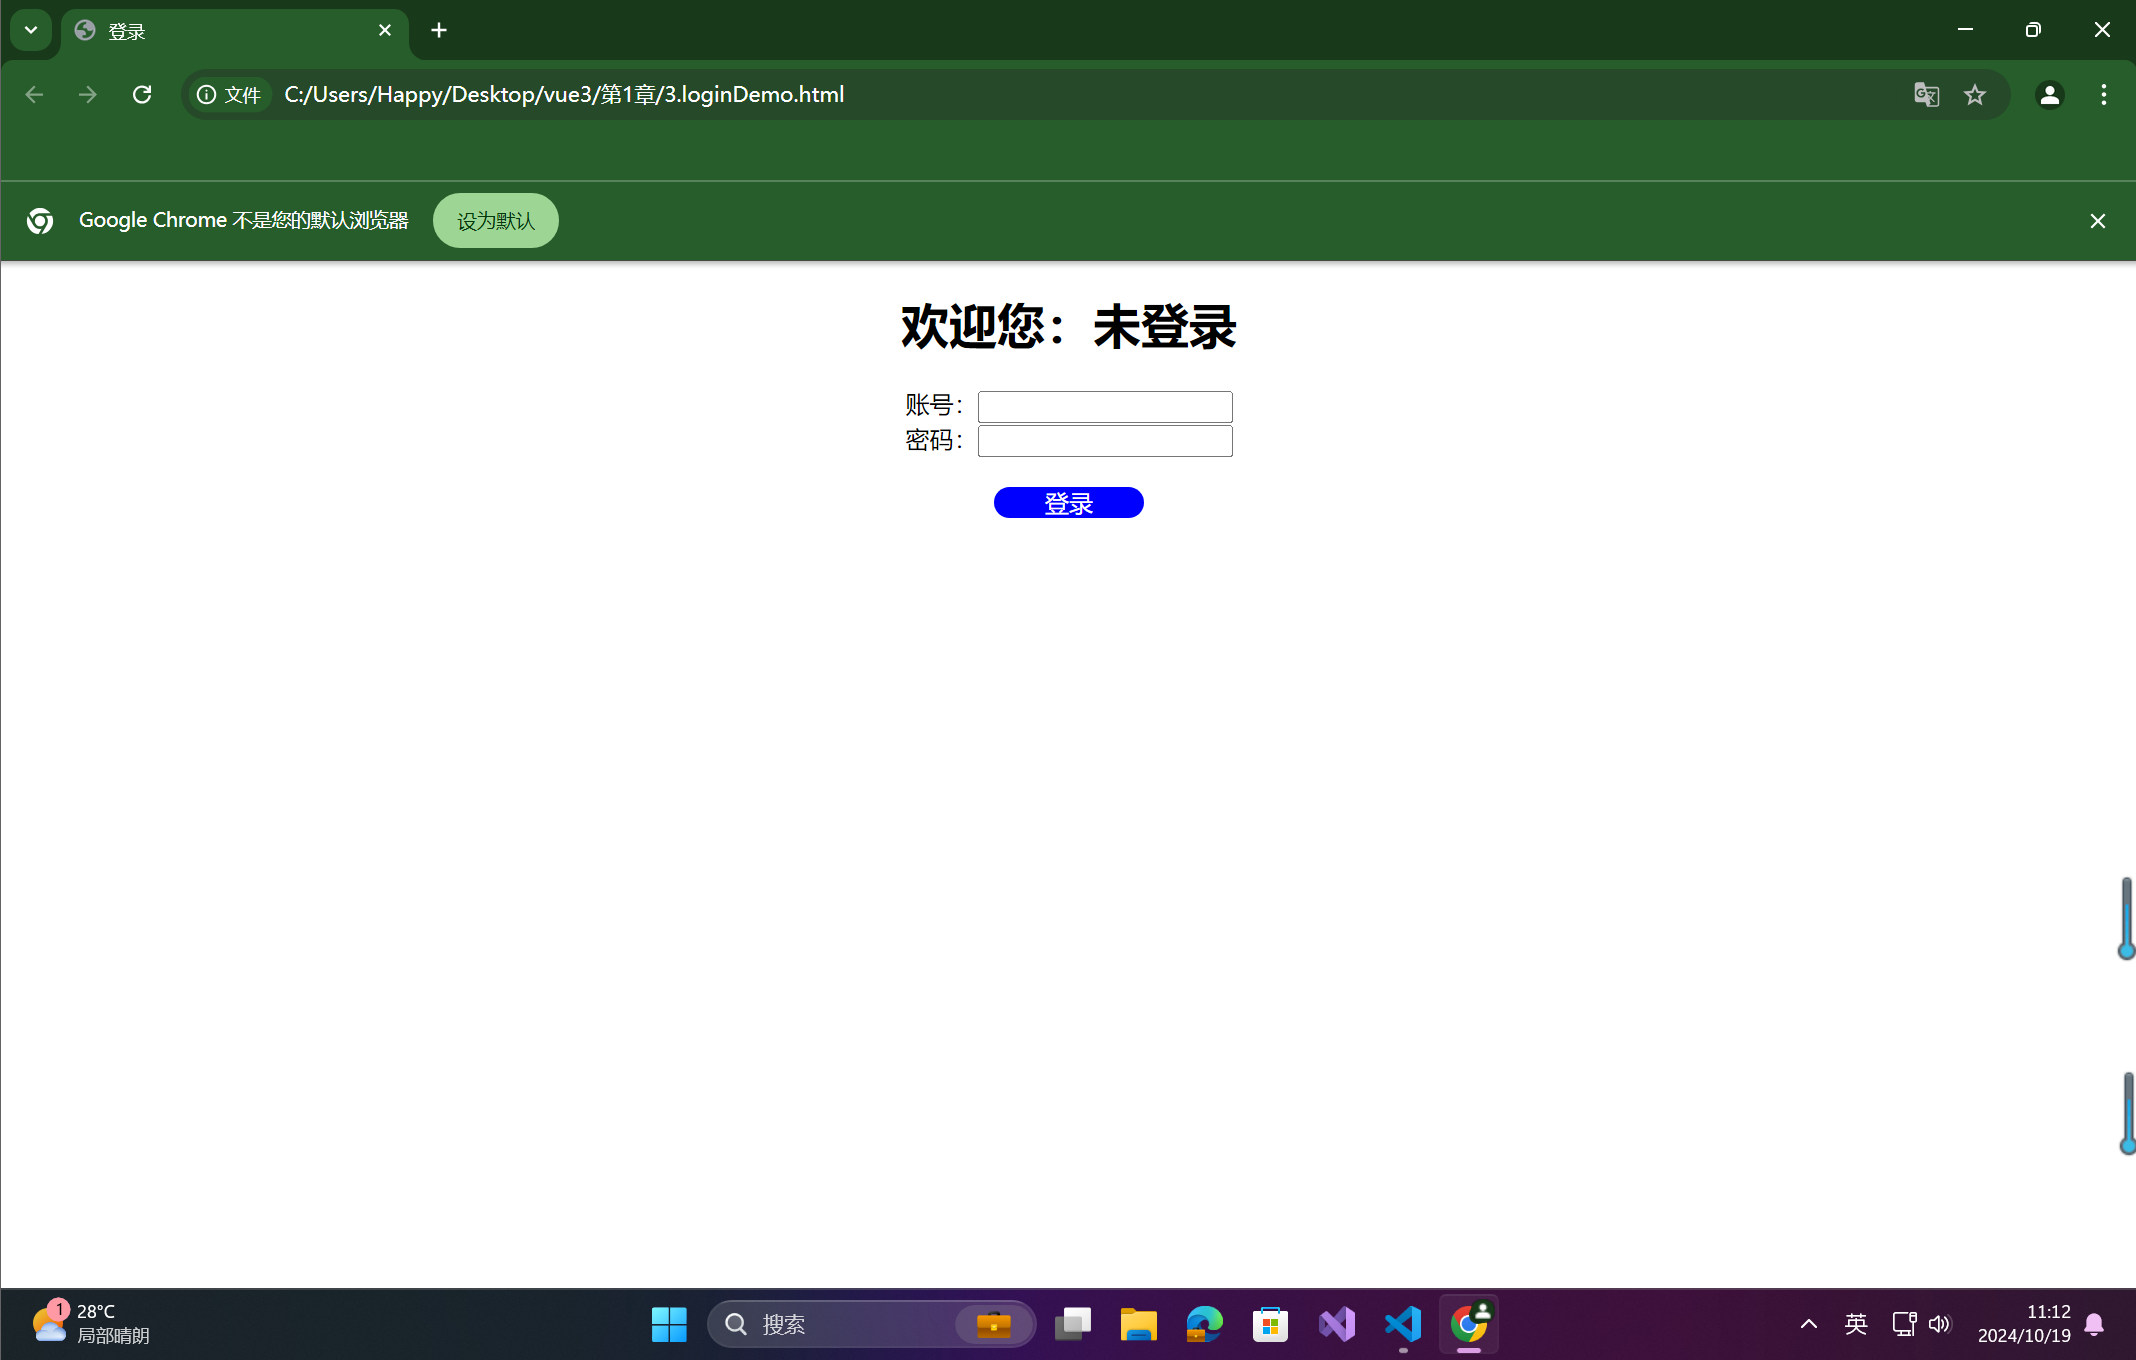Screen dimensions: 2136x1360
Task: Open Chrome's three-dot menu
Action: coord(2102,94)
